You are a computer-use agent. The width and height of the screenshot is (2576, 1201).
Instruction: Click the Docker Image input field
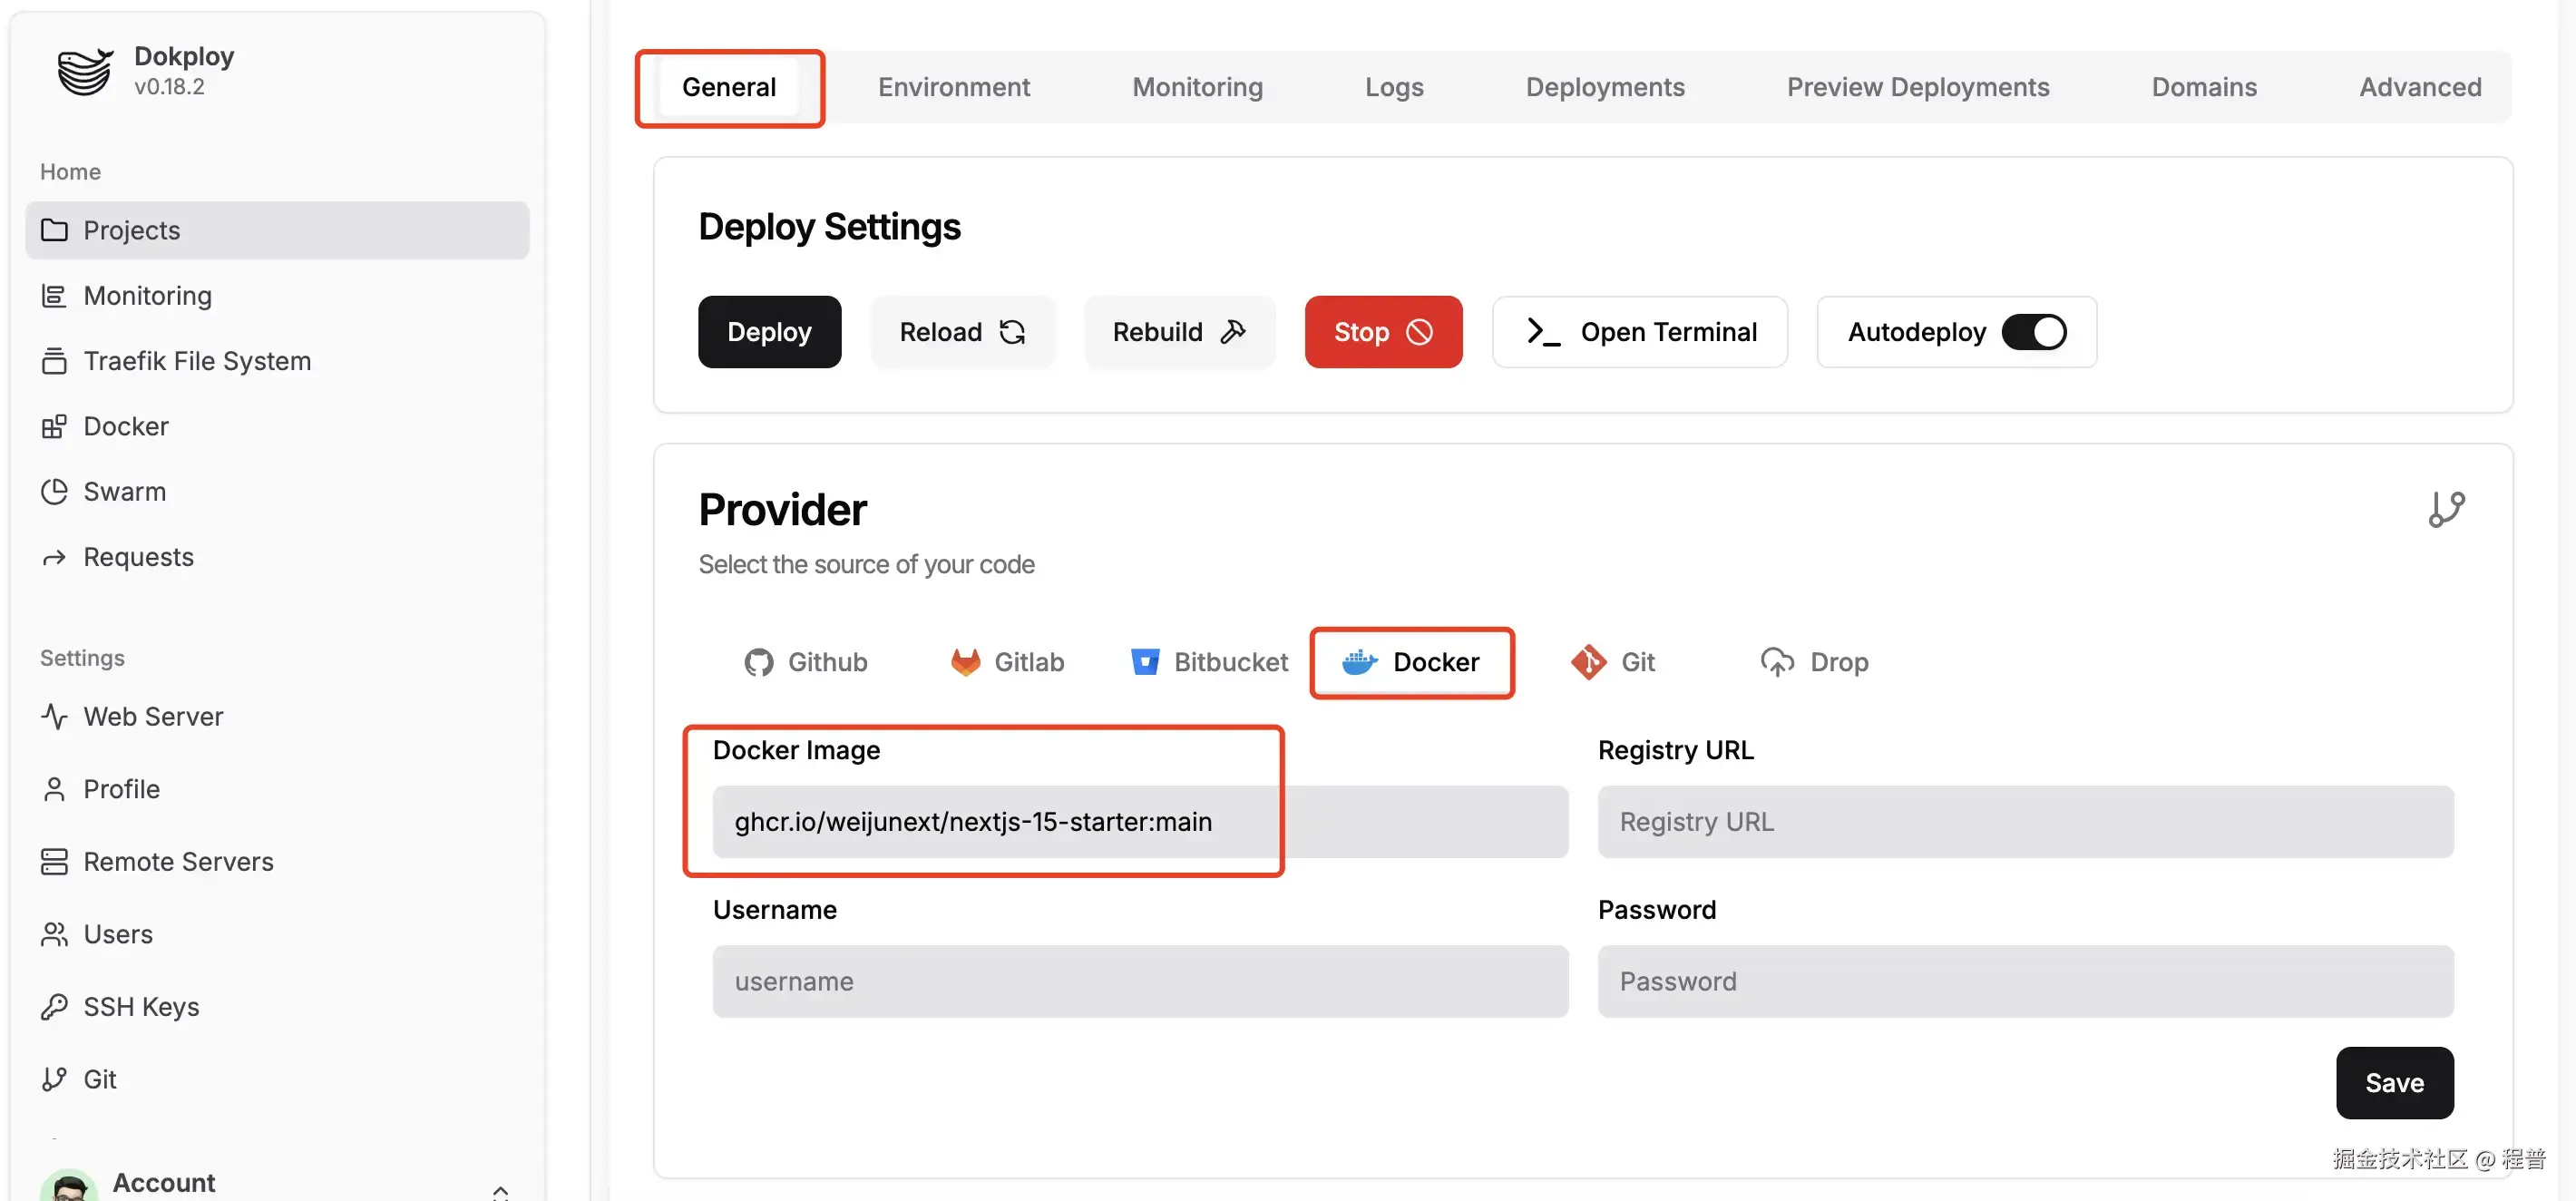coord(1139,821)
